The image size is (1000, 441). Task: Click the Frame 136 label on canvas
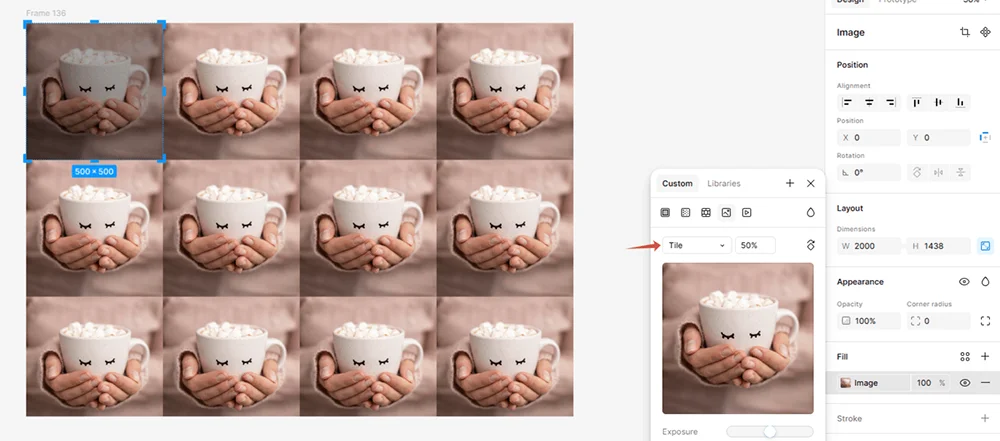pyautogui.click(x=46, y=13)
